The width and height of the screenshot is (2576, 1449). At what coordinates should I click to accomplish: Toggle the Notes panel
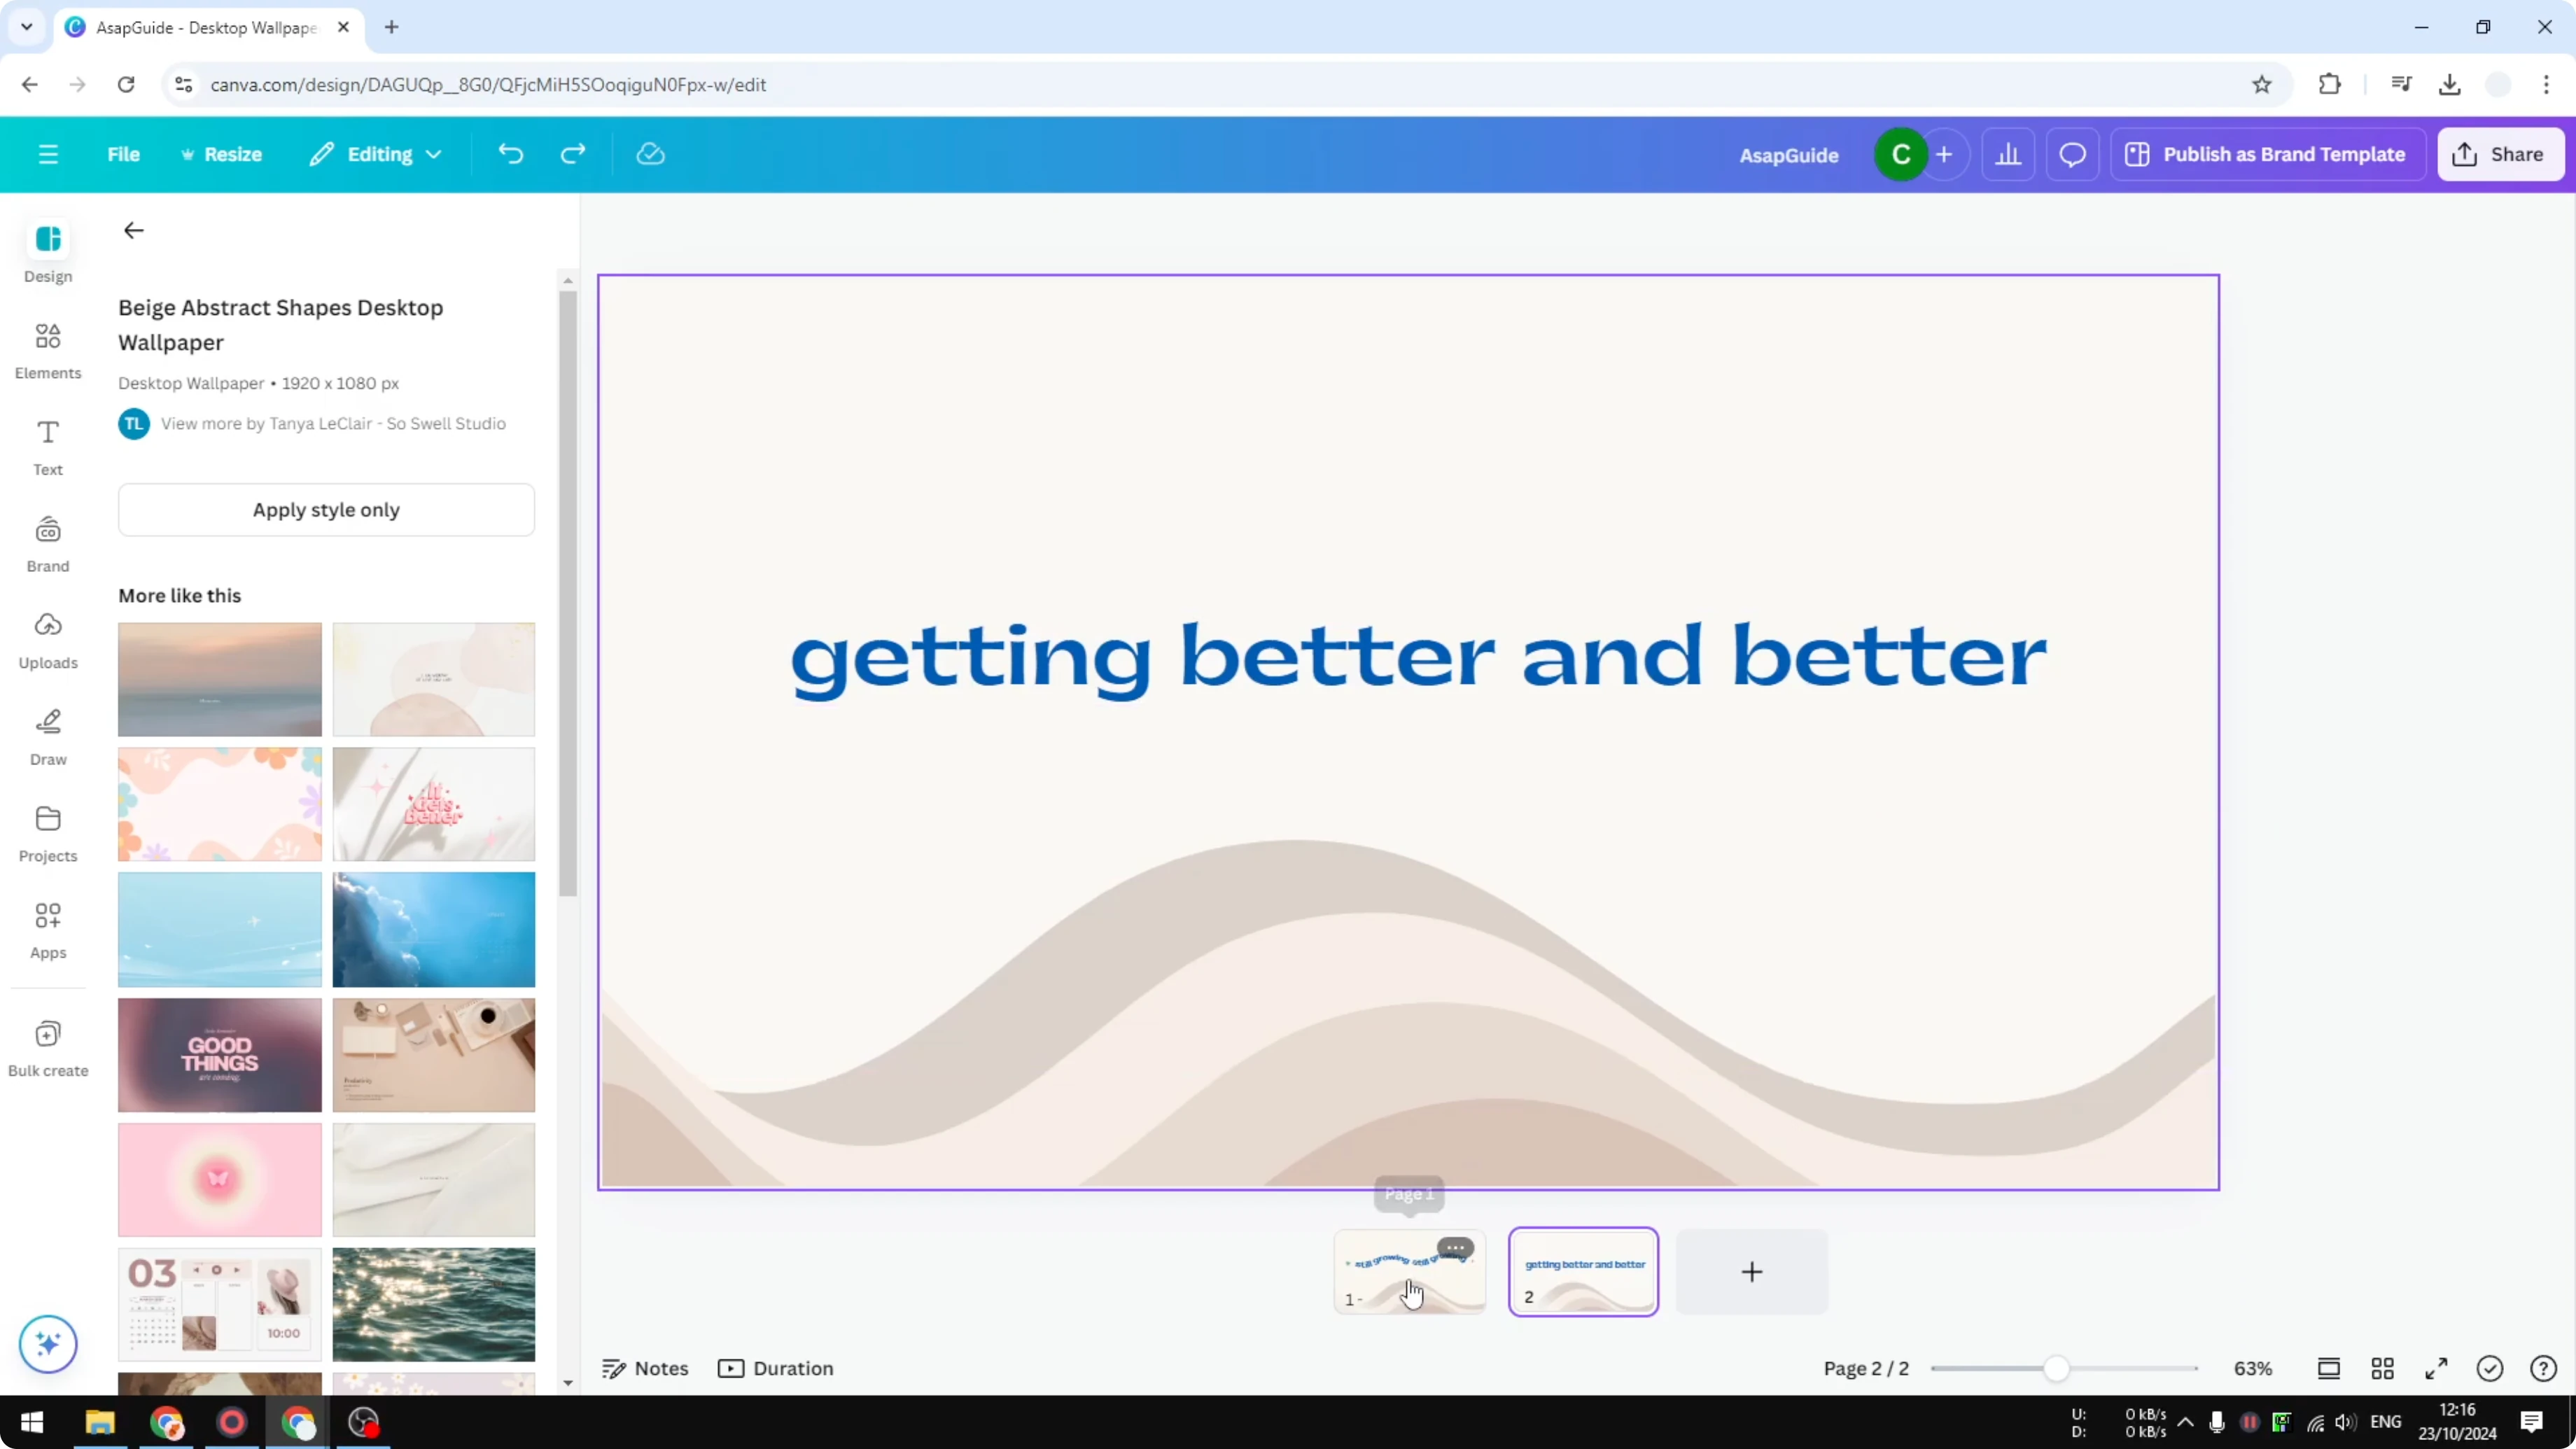click(x=644, y=1368)
